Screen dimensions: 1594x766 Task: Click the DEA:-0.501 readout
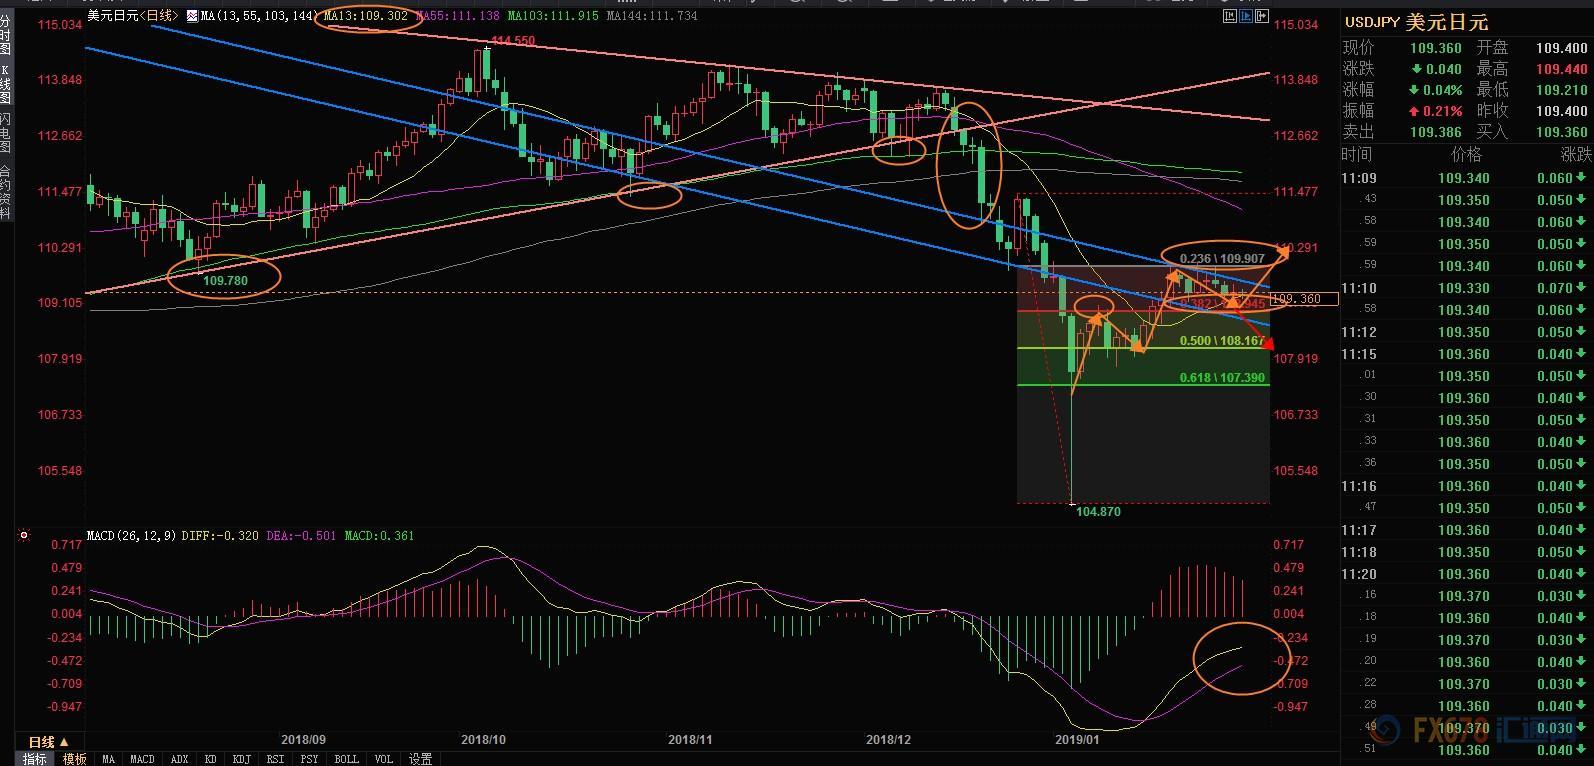coord(302,536)
